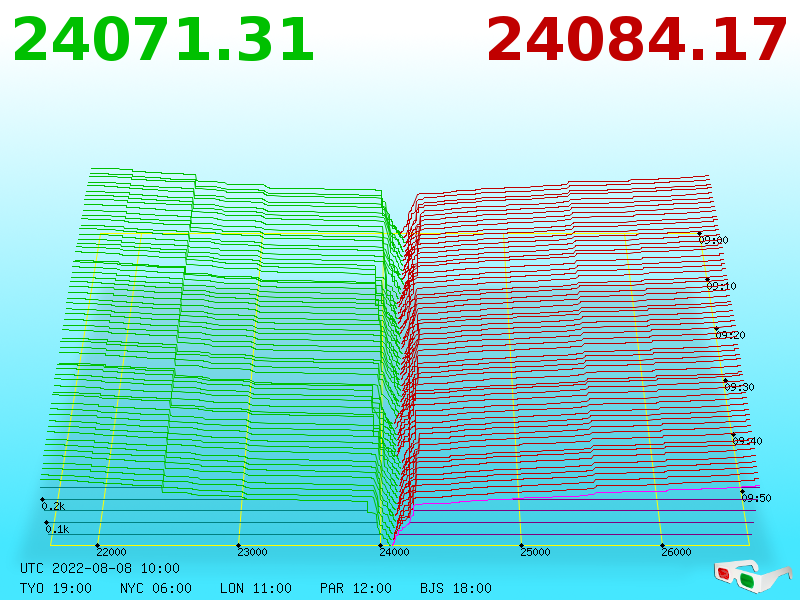
Task: Select the green bid price 24071.31
Action: click(163, 40)
